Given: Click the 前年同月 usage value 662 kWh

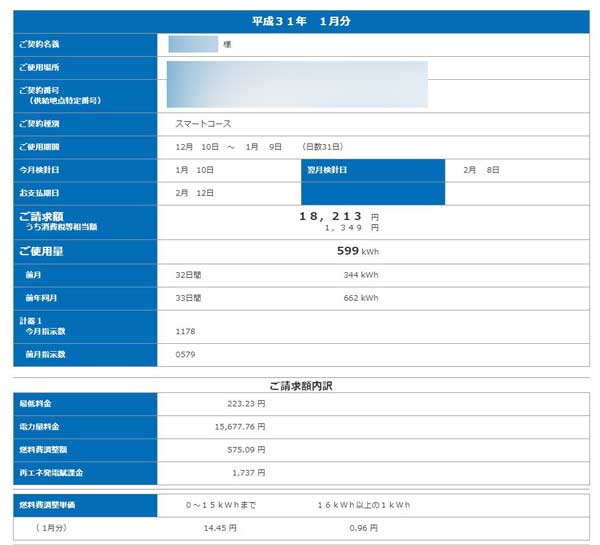Looking at the screenshot, I should tap(360, 298).
